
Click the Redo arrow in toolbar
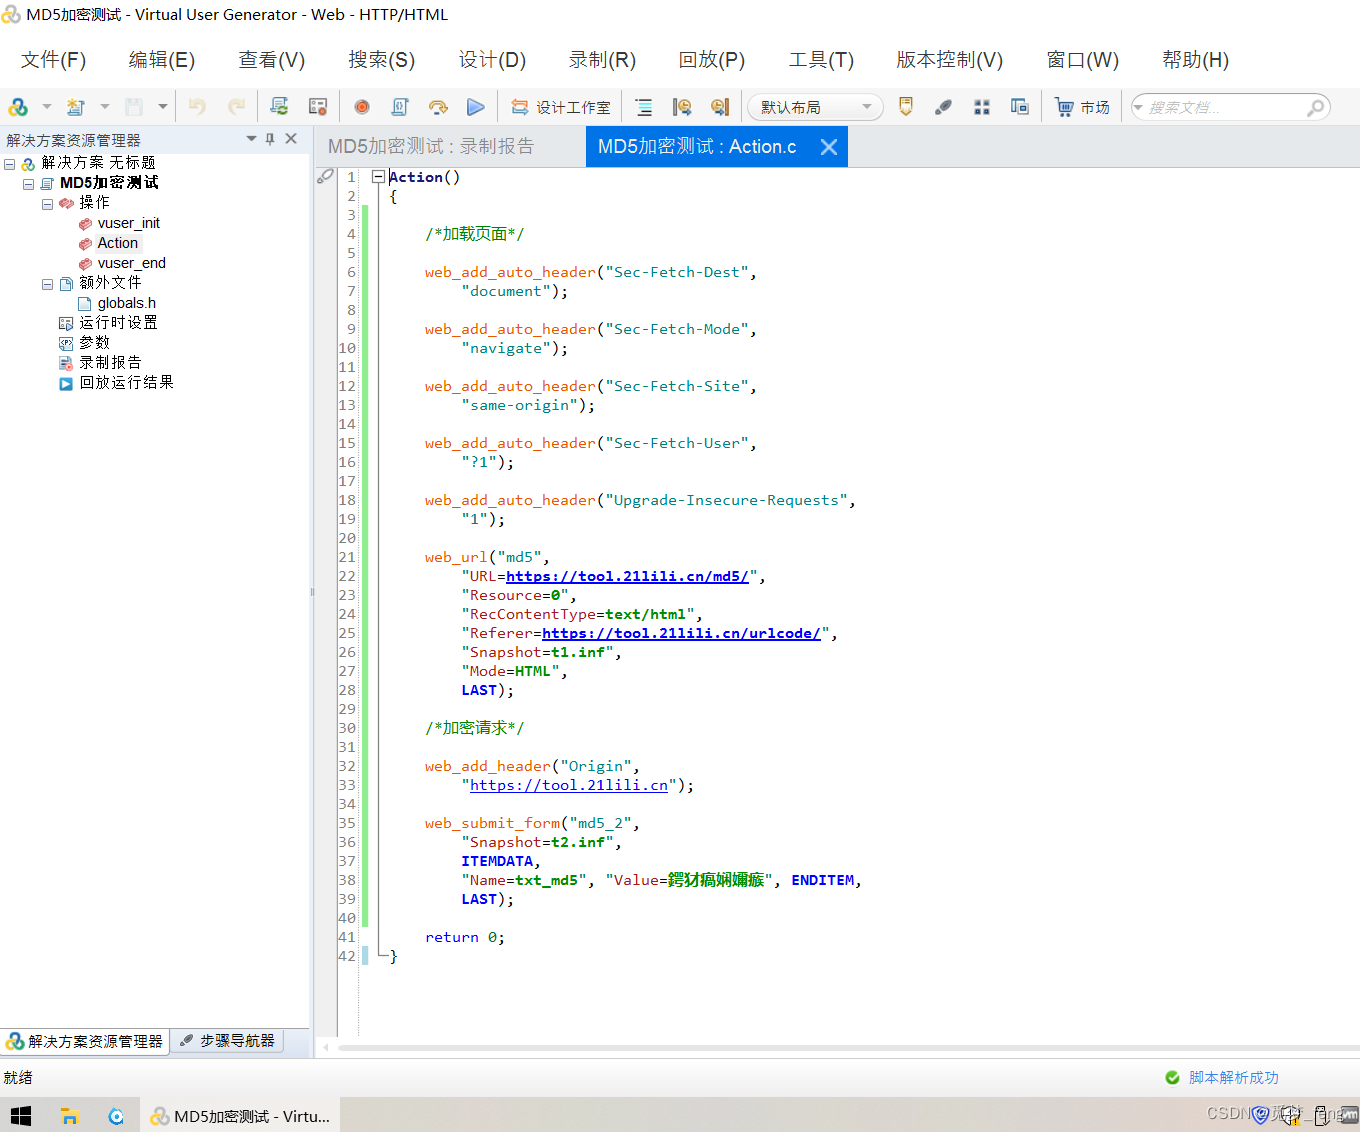(236, 107)
